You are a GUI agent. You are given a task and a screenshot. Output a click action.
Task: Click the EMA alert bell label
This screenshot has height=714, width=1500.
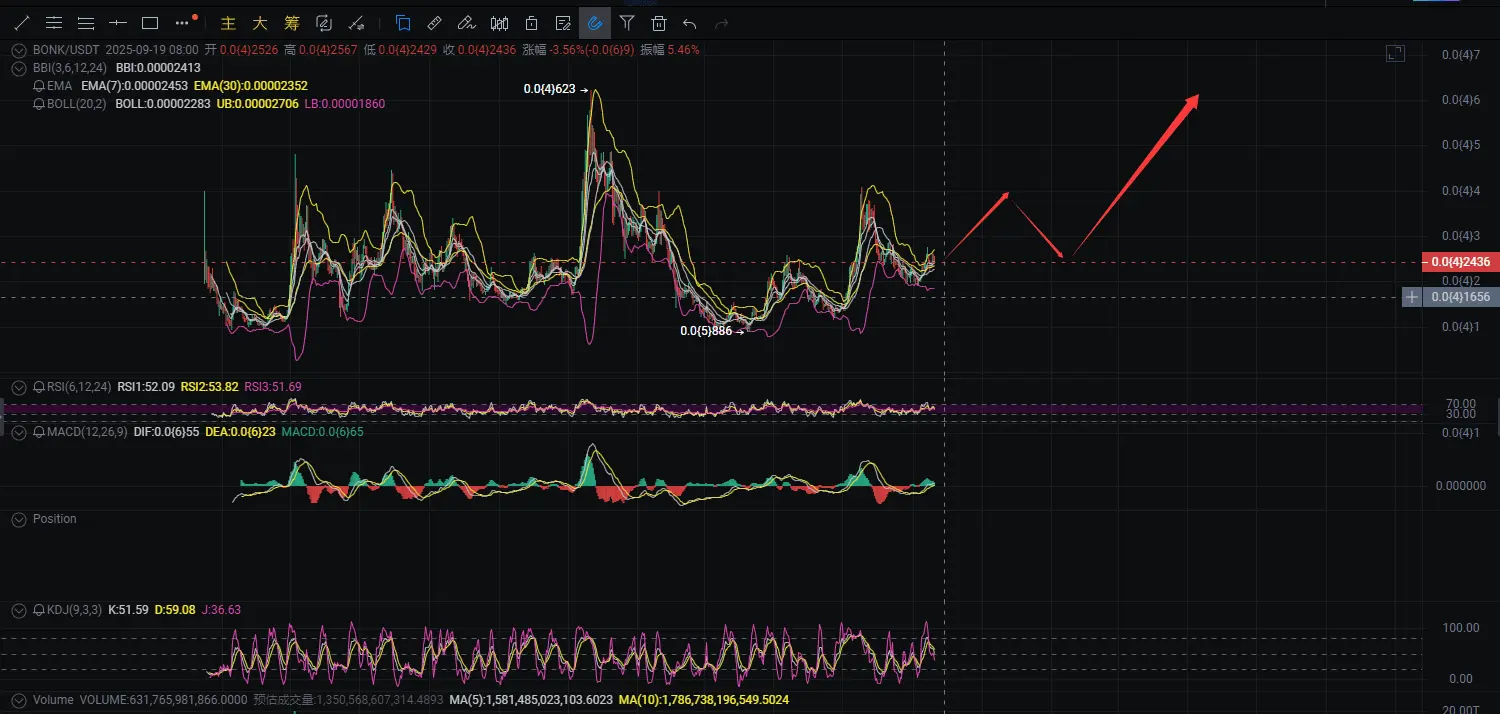coord(53,86)
